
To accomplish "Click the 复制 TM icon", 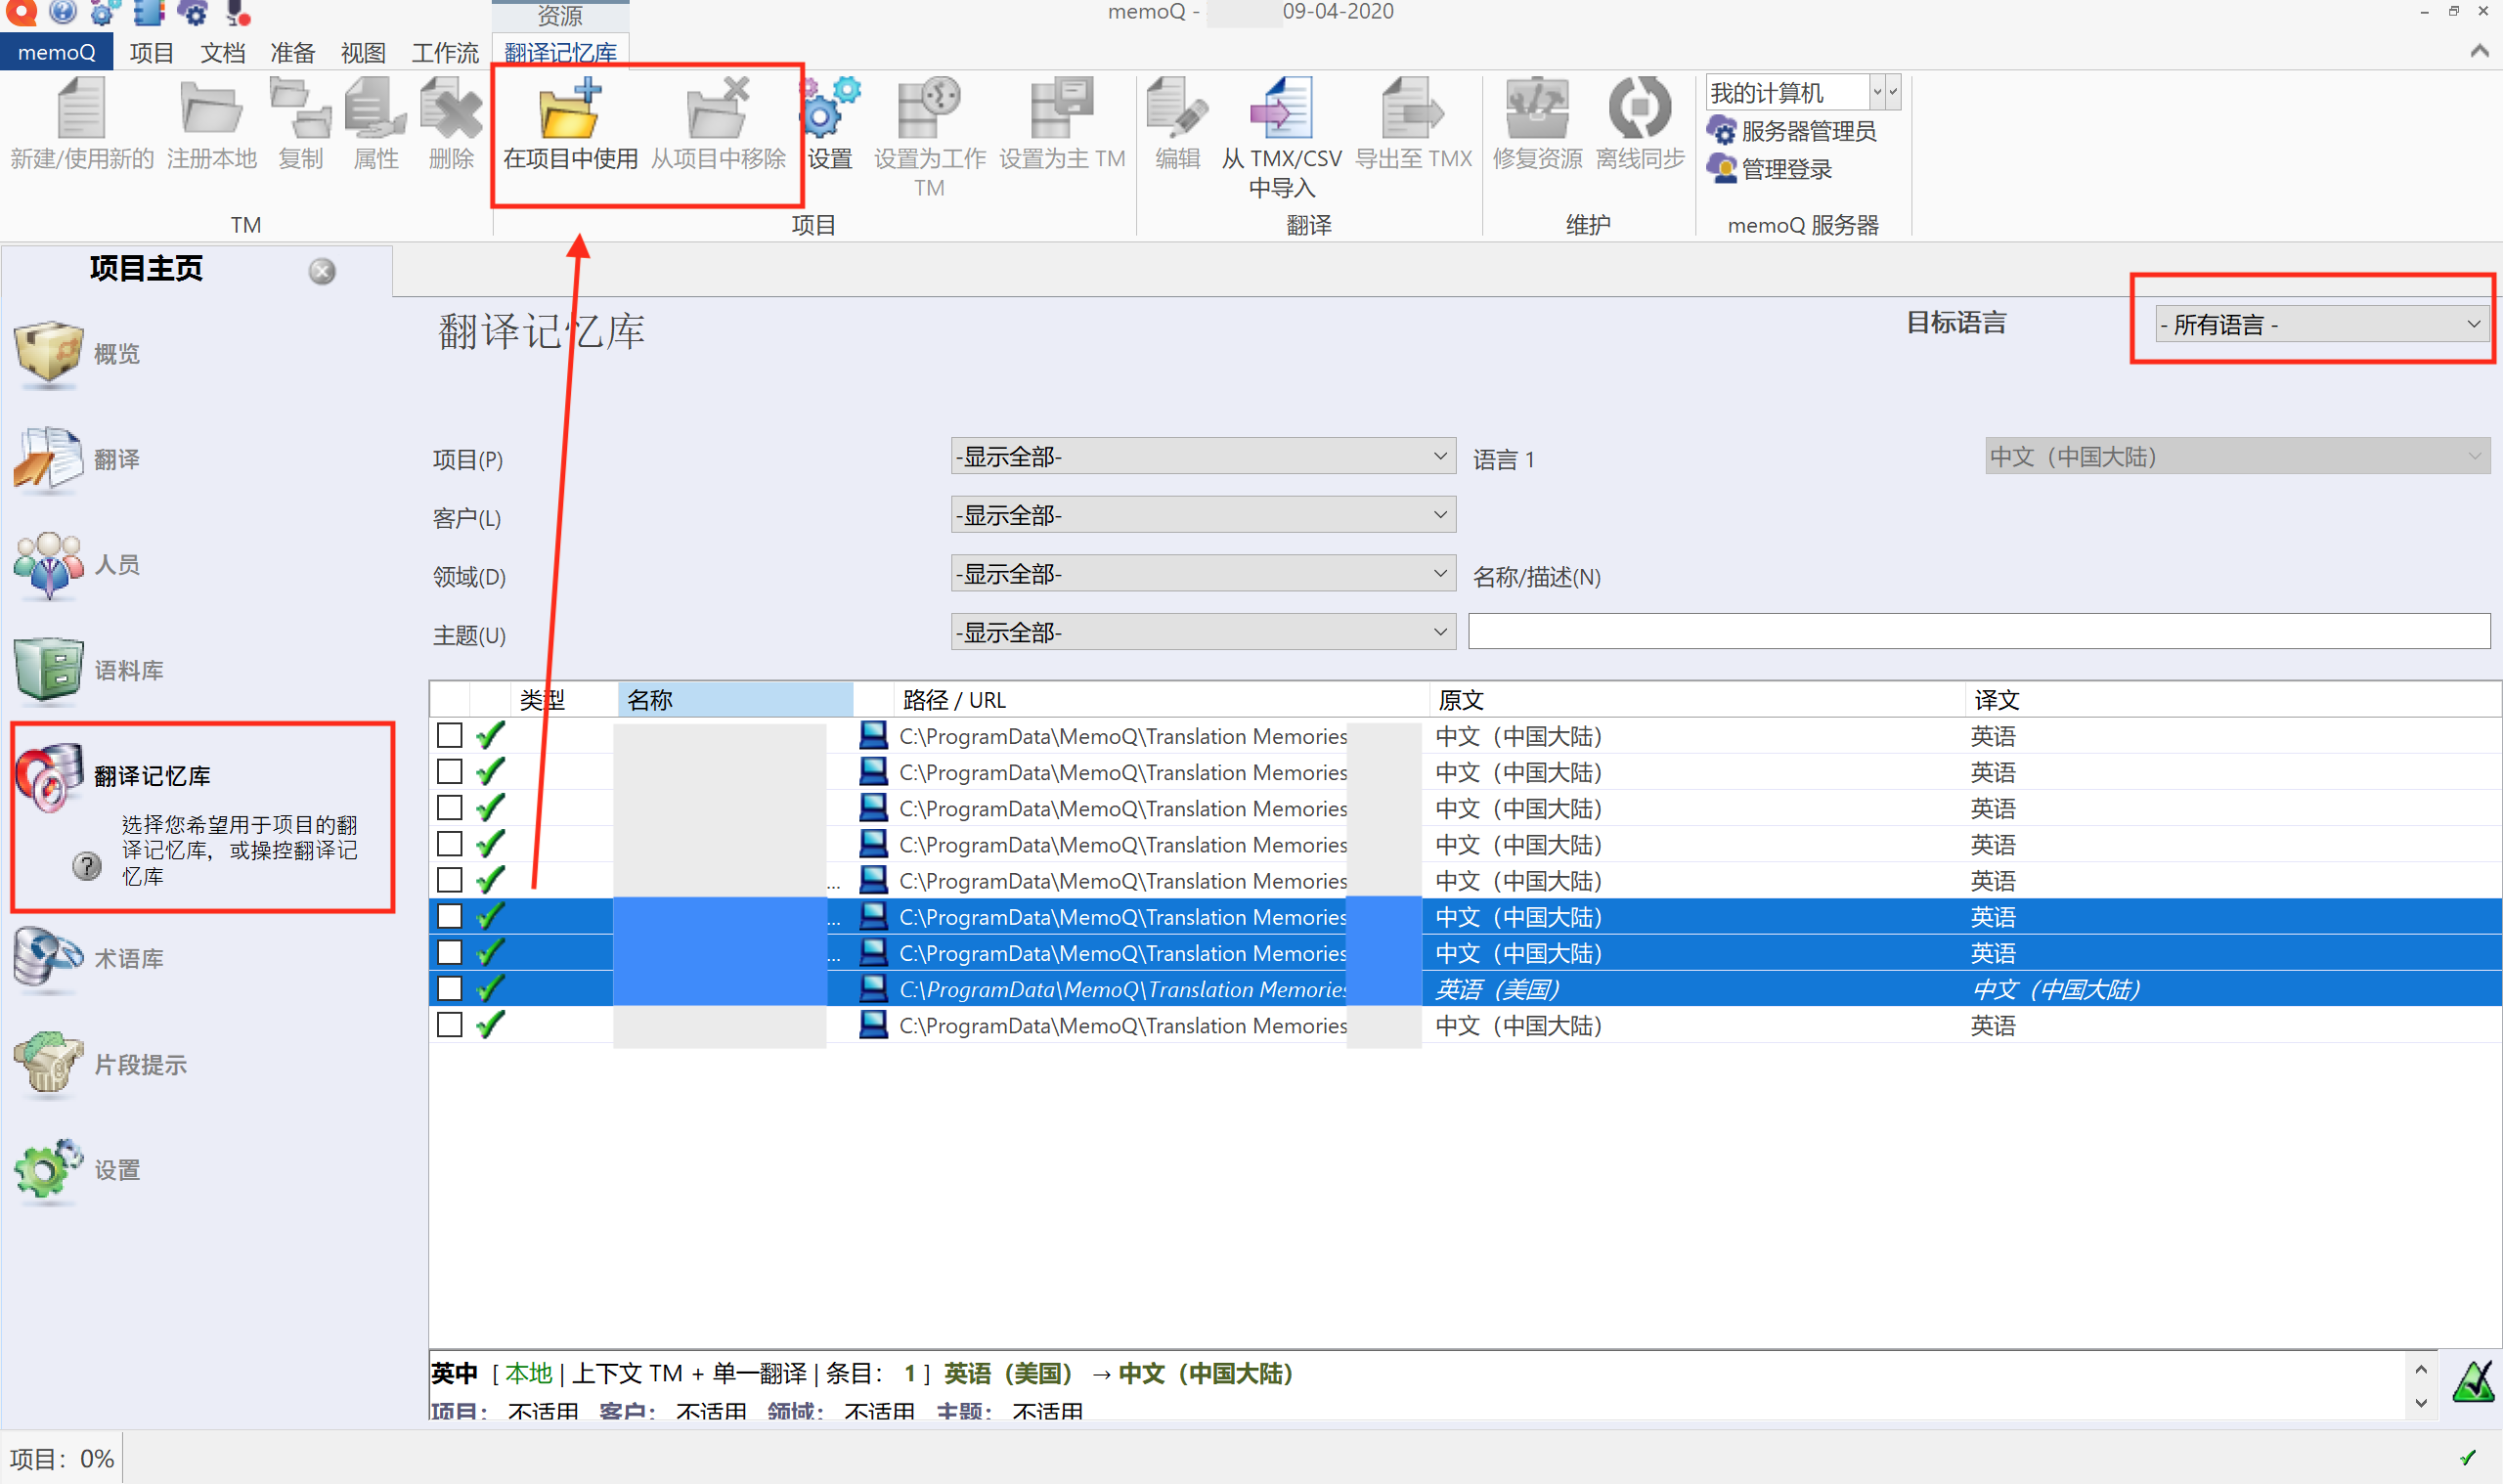I will 300,107.
